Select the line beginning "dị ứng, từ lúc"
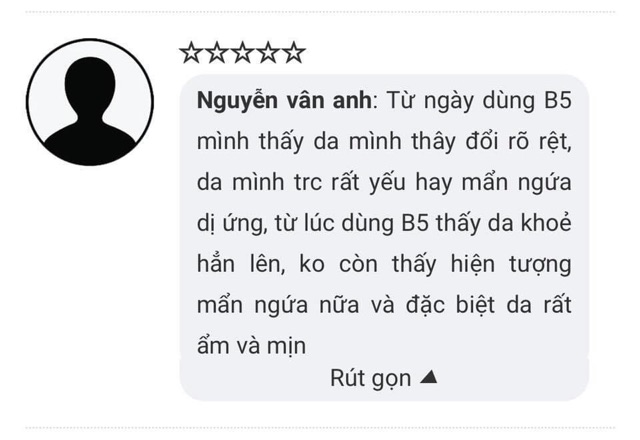Viewport: 640px width, 440px height. click(384, 223)
